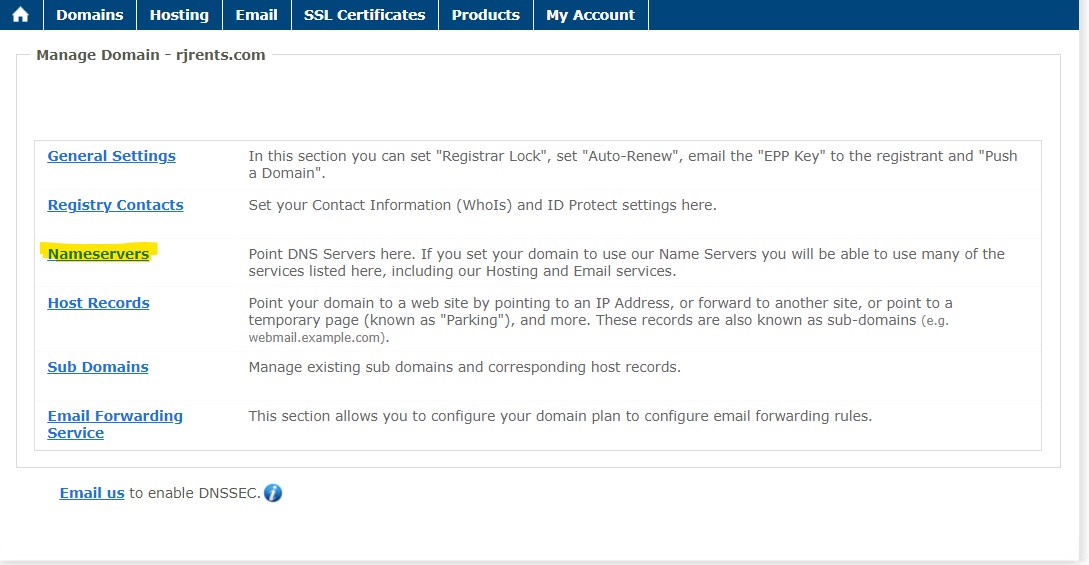Open the My Account menu

(590, 15)
